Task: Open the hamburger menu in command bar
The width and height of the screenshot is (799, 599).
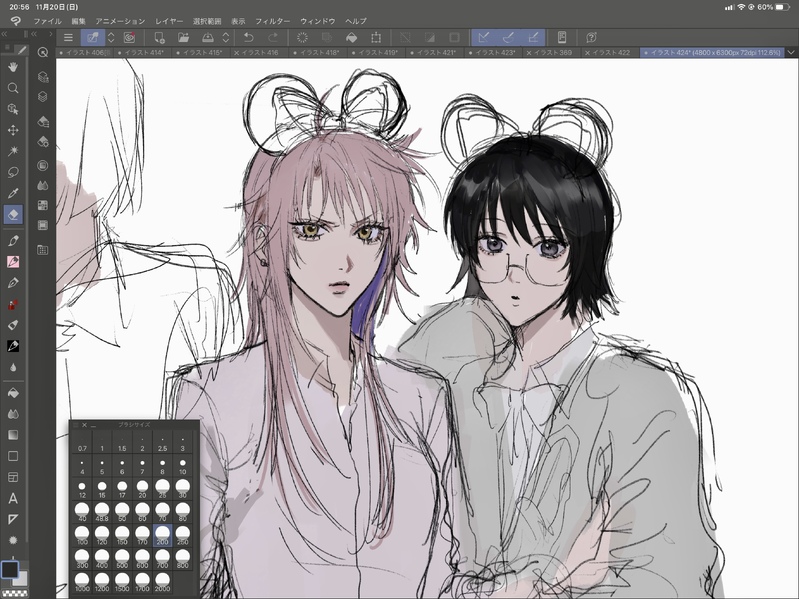Action: click(68, 37)
